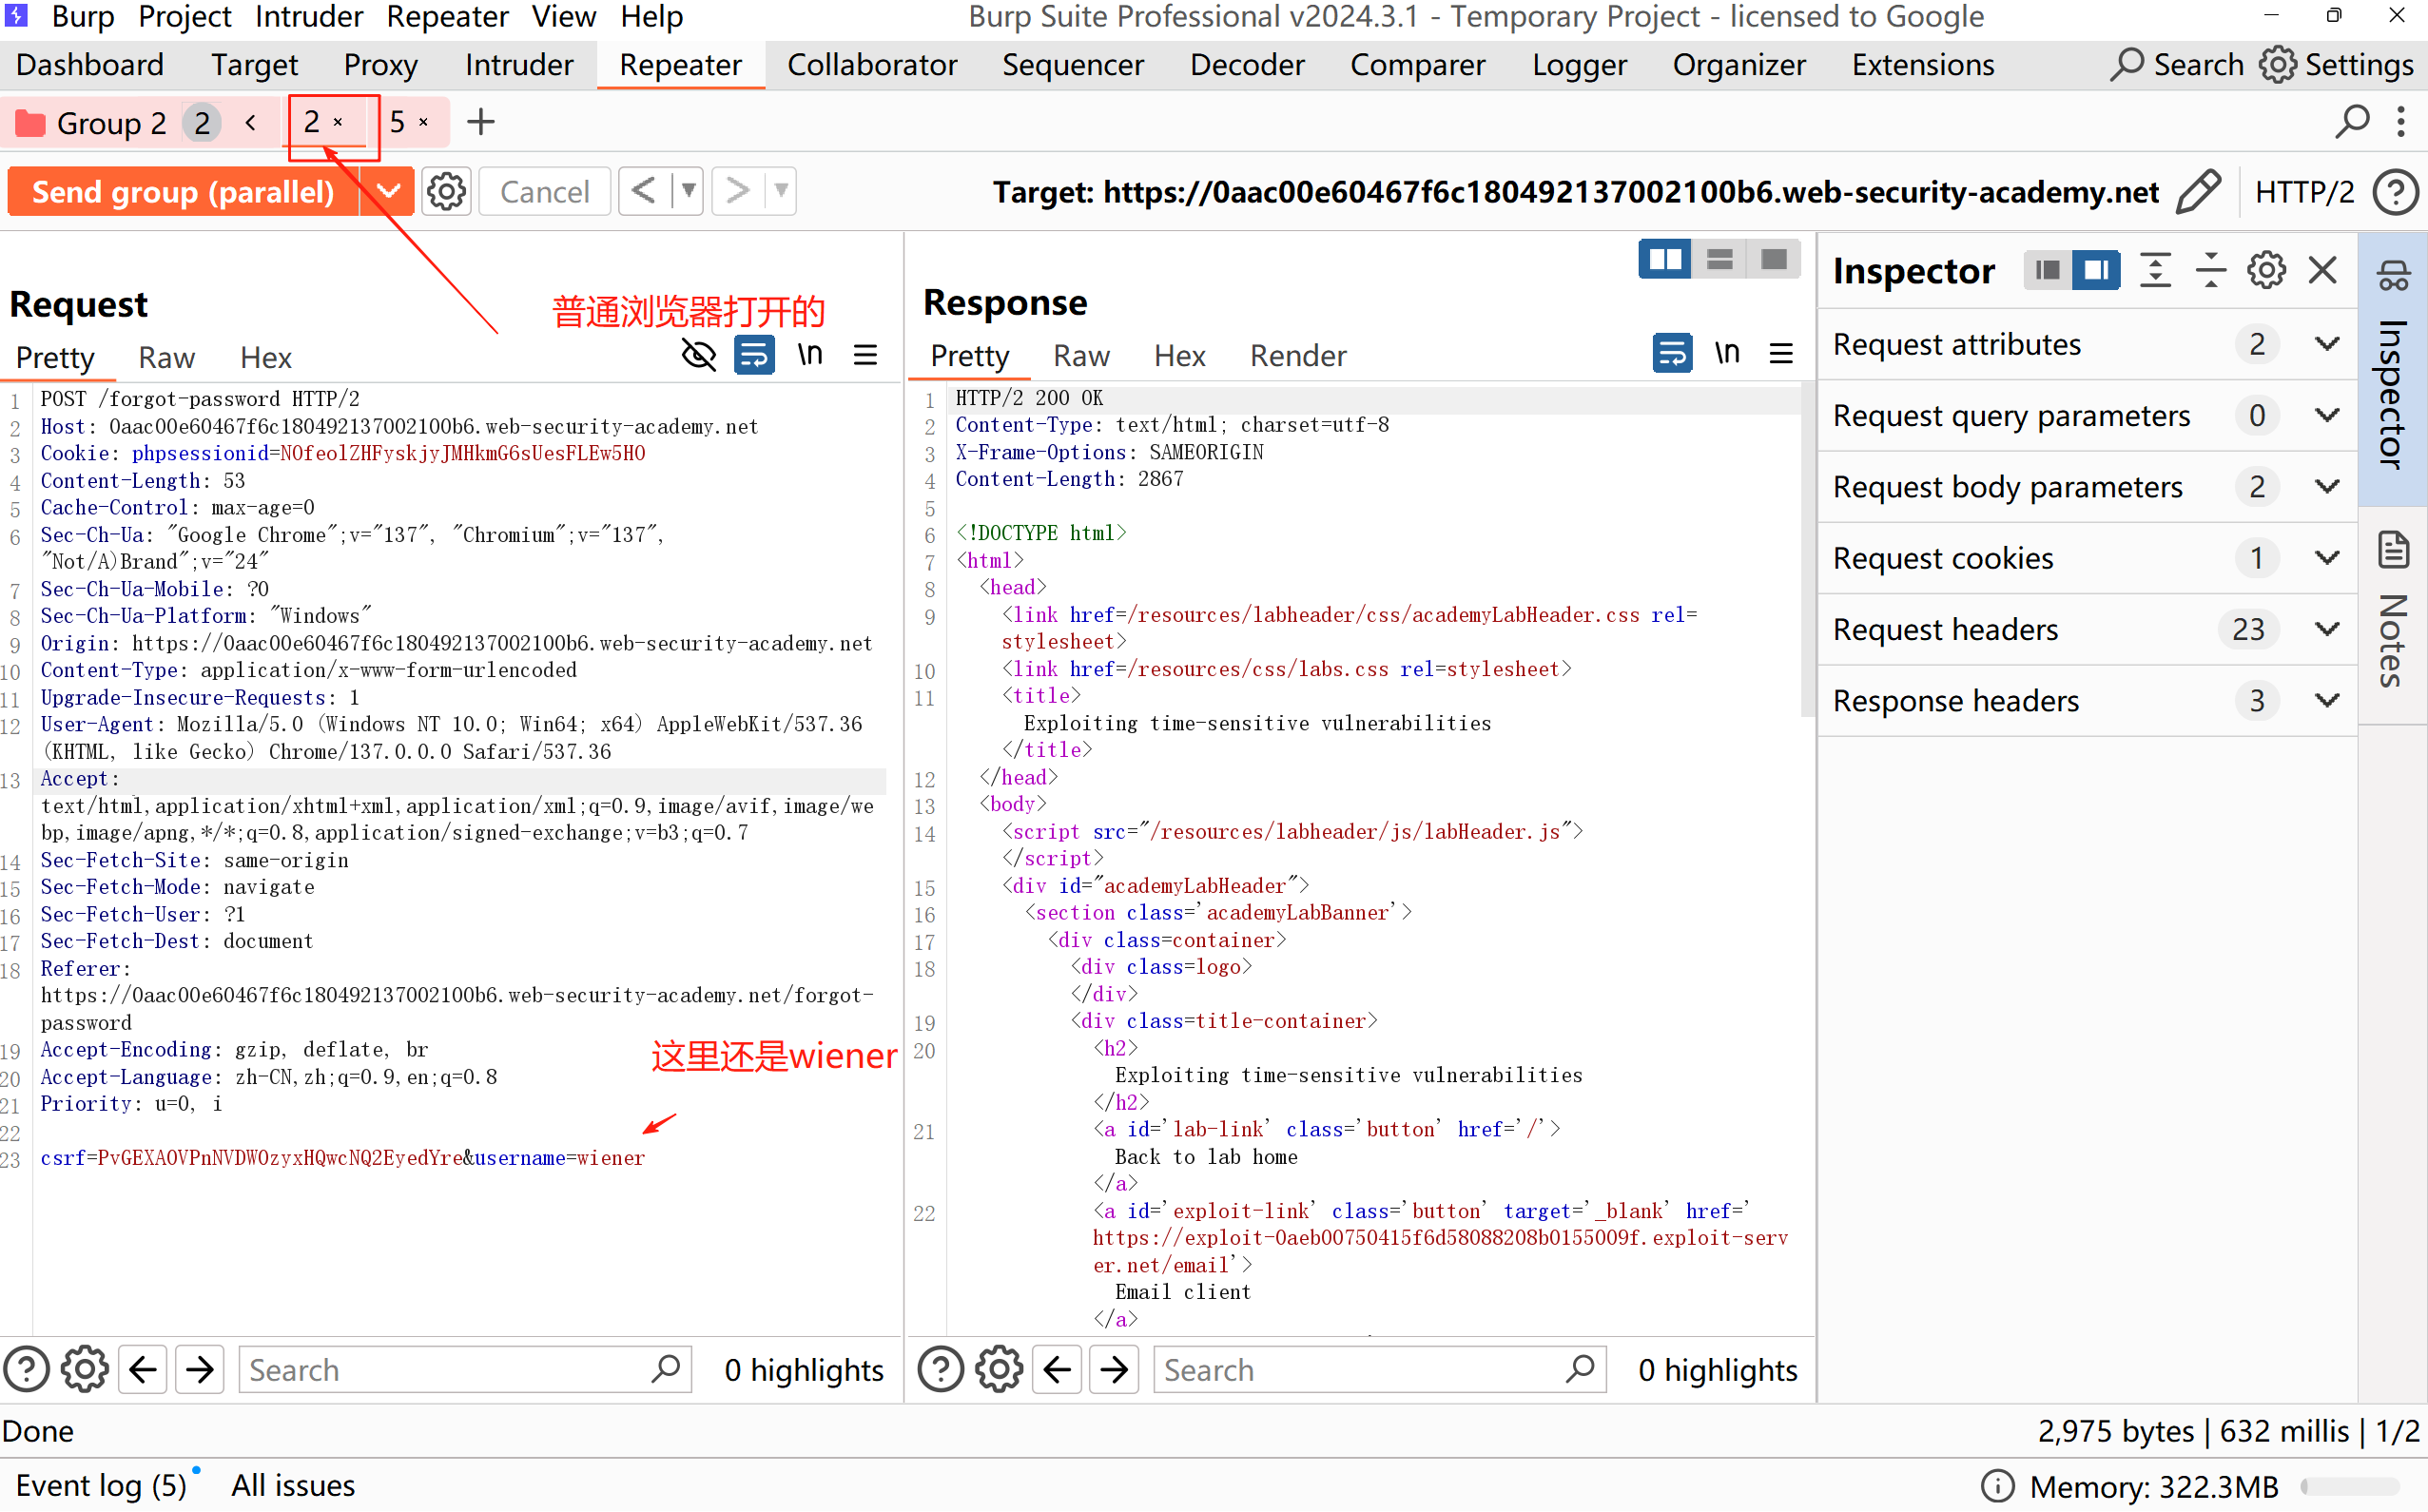
Task: Click the Memory usage bar indicator
Action: coord(2348,1487)
